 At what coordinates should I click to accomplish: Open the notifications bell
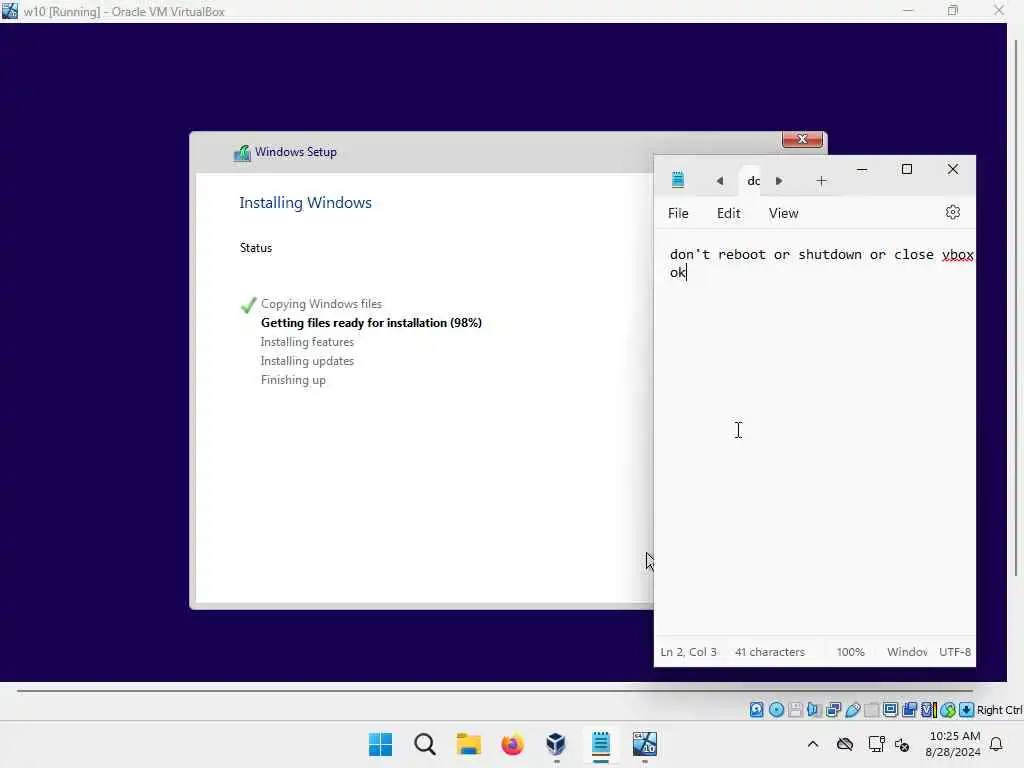click(x=996, y=744)
